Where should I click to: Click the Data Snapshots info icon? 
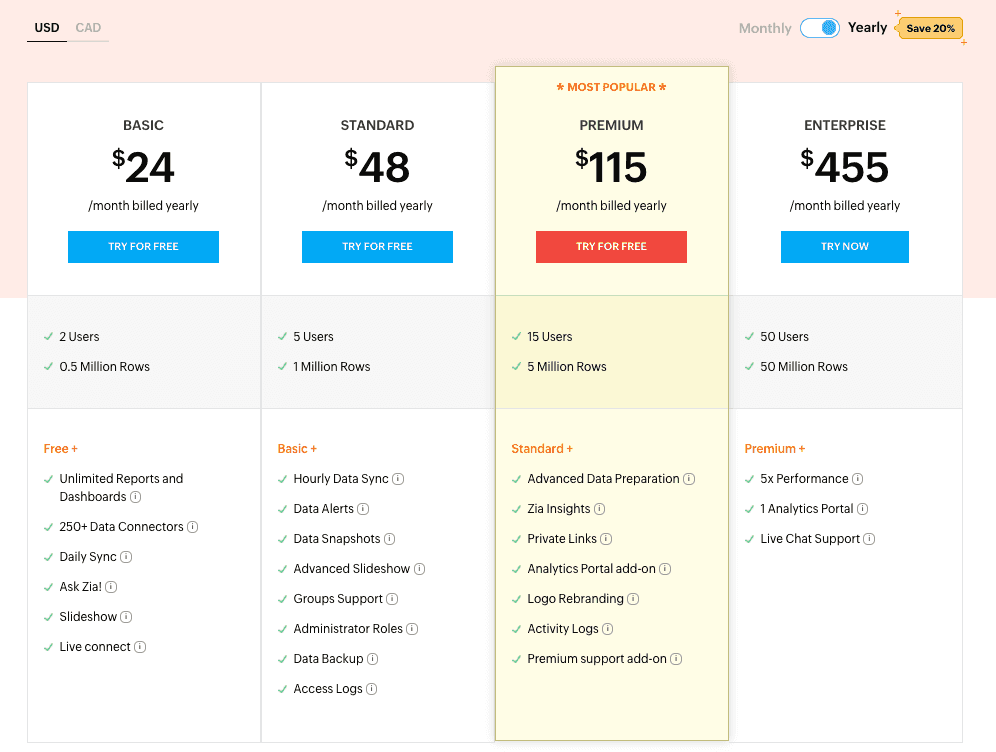[x=389, y=539]
